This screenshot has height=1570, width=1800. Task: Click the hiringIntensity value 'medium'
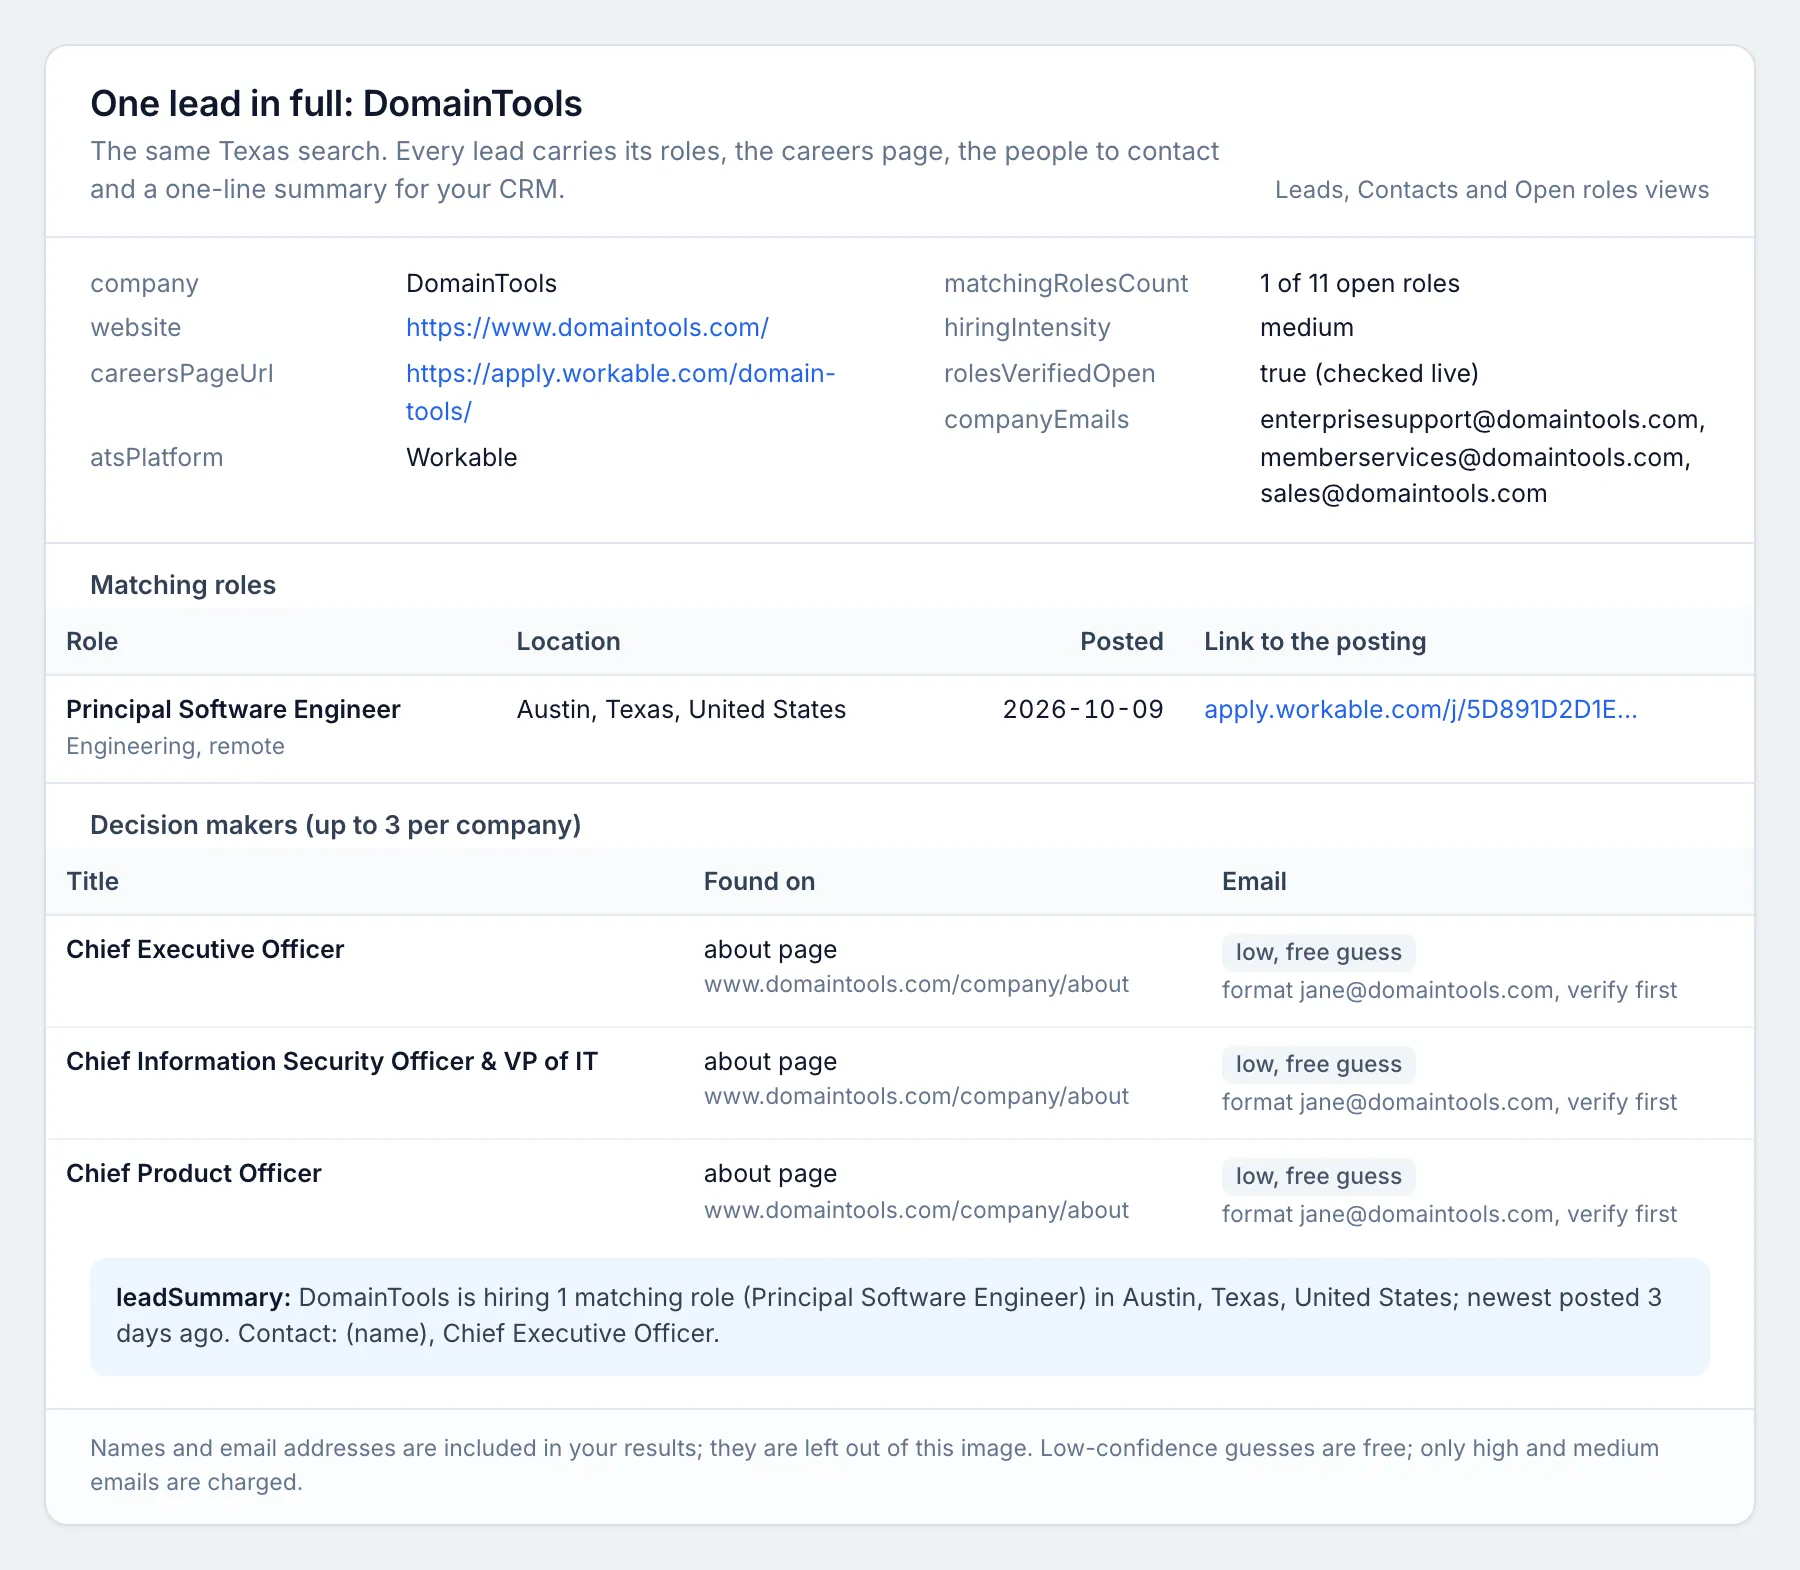pyautogui.click(x=1307, y=328)
